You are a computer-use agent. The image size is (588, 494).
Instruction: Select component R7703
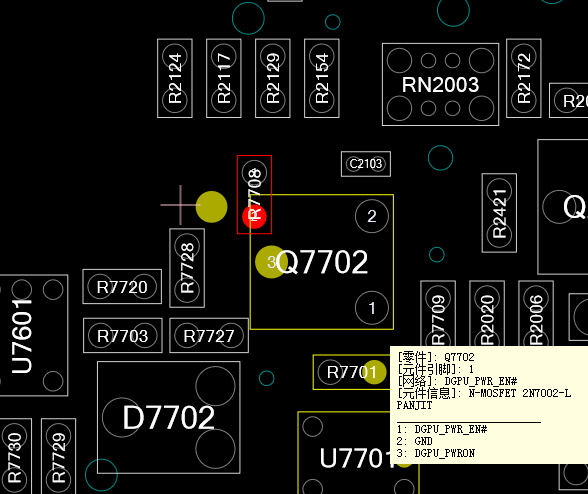(x=123, y=335)
